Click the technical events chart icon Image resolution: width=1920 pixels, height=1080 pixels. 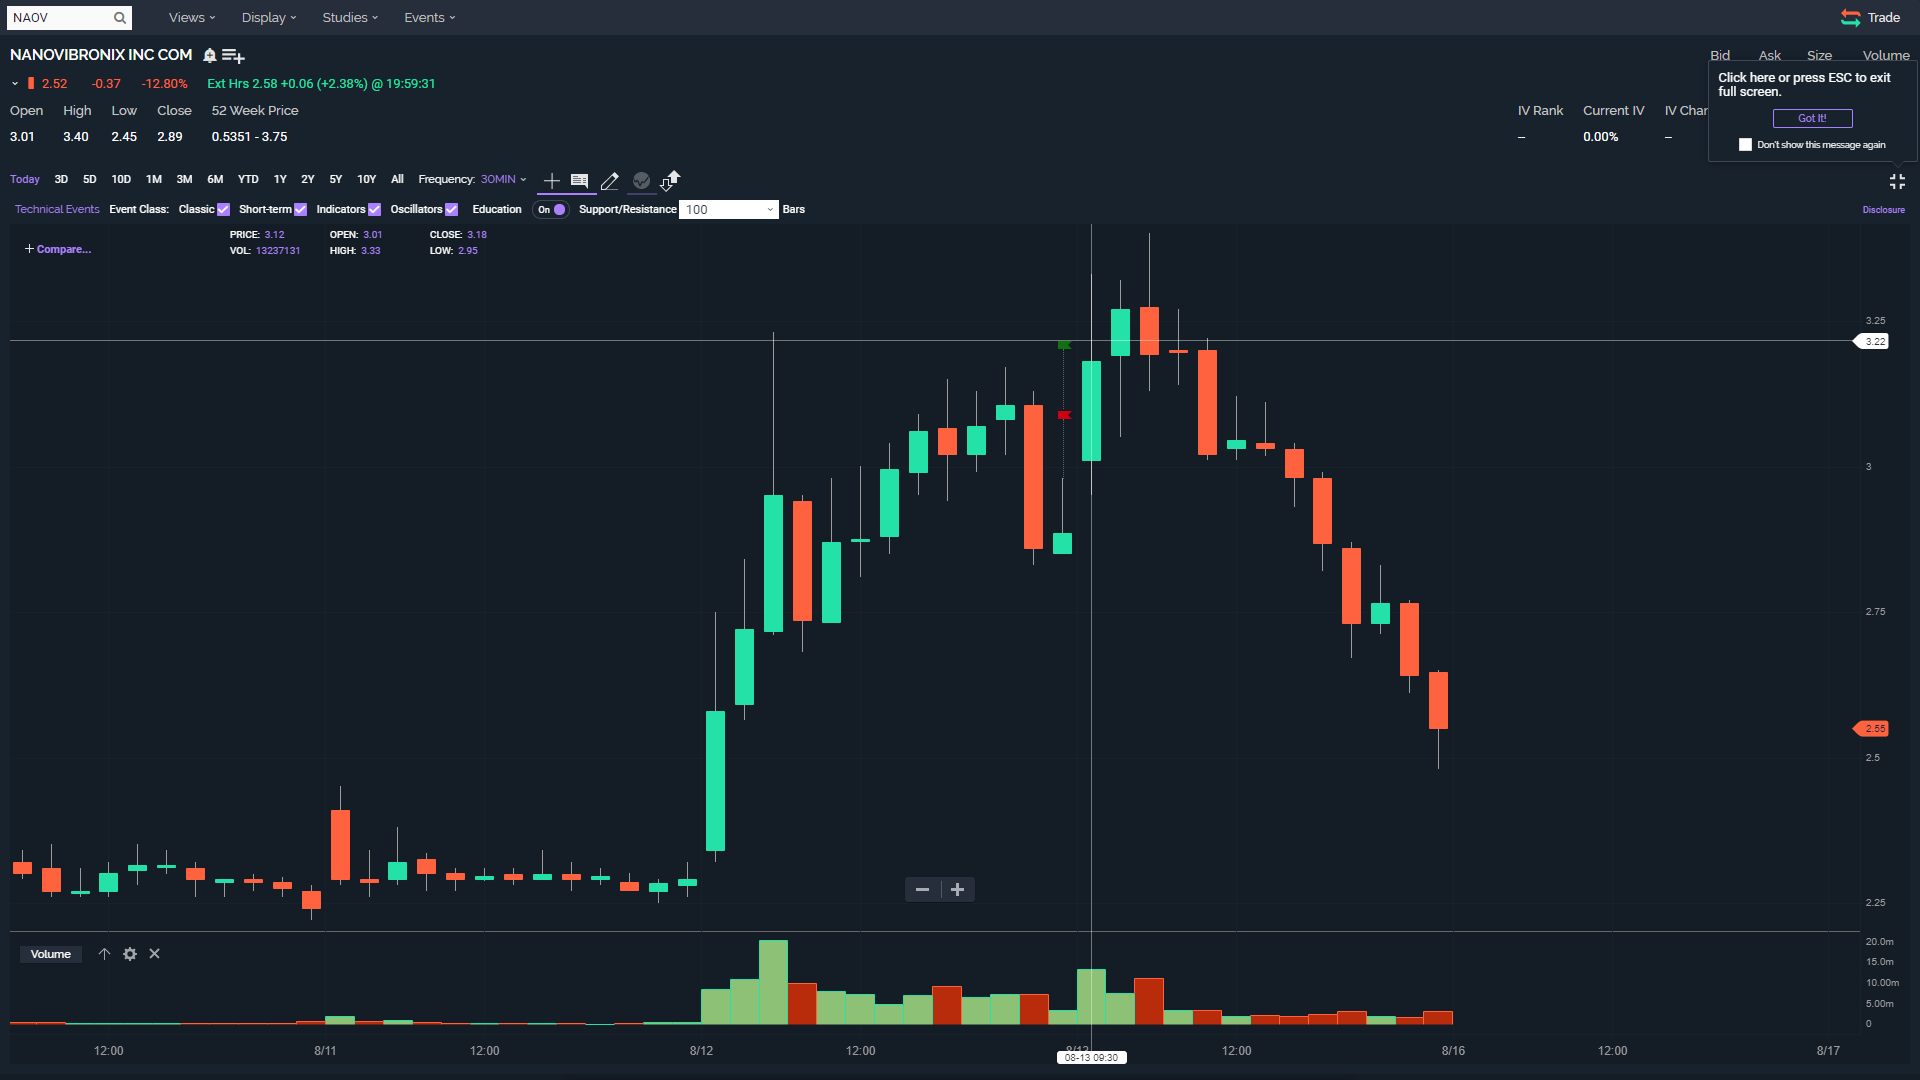click(x=641, y=181)
